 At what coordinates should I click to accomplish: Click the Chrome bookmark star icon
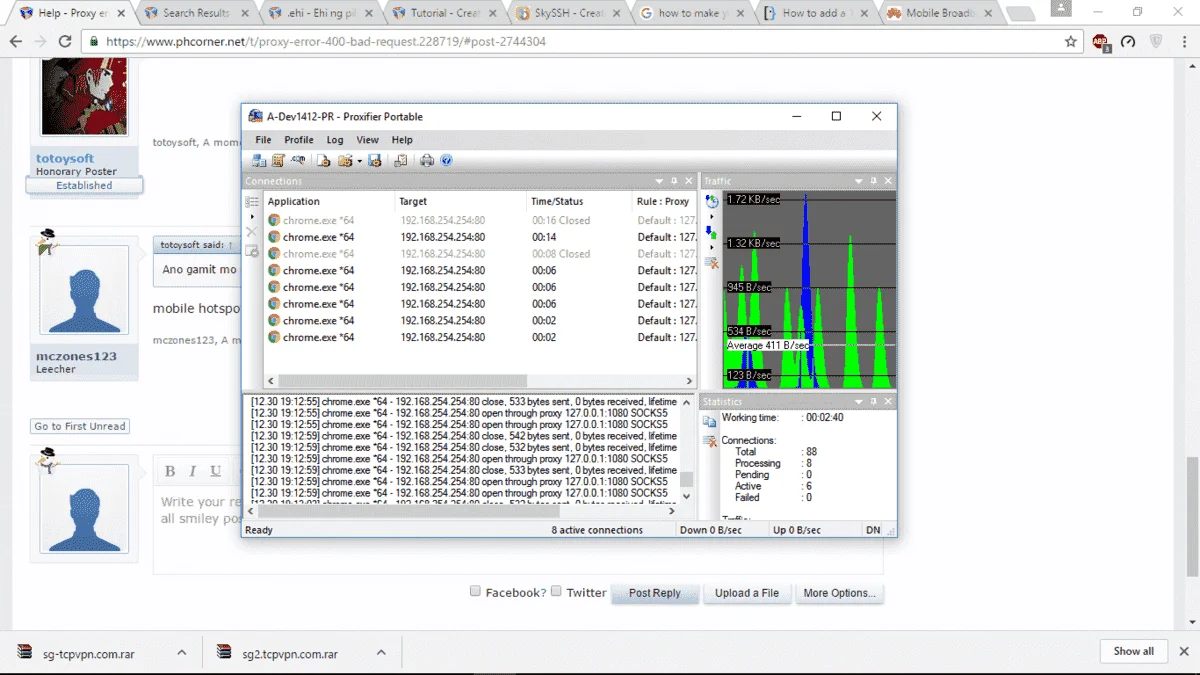coord(1071,42)
